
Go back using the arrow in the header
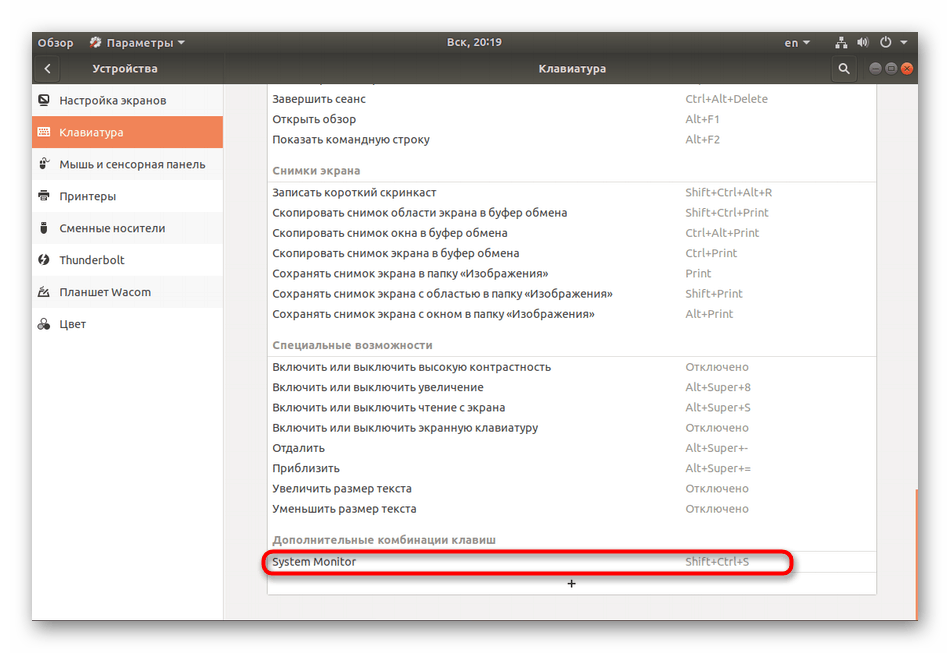click(47, 68)
